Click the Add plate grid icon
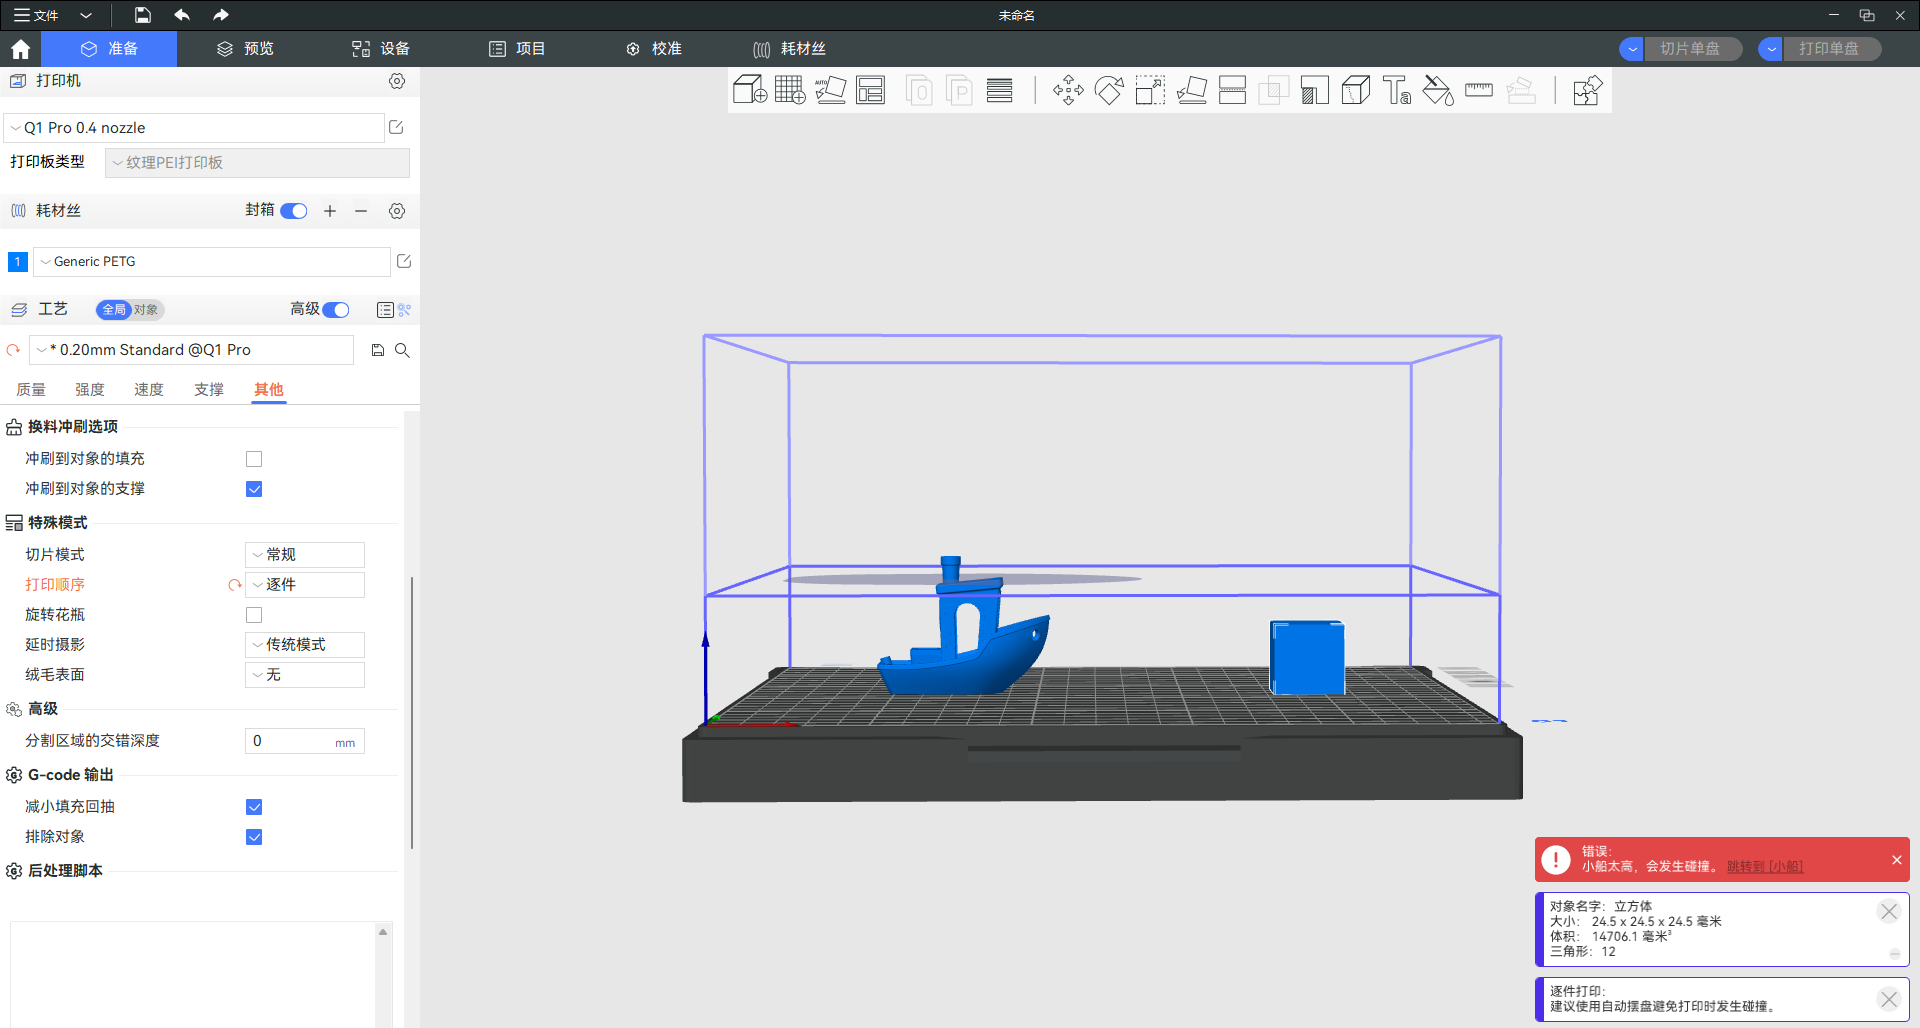 coord(789,90)
